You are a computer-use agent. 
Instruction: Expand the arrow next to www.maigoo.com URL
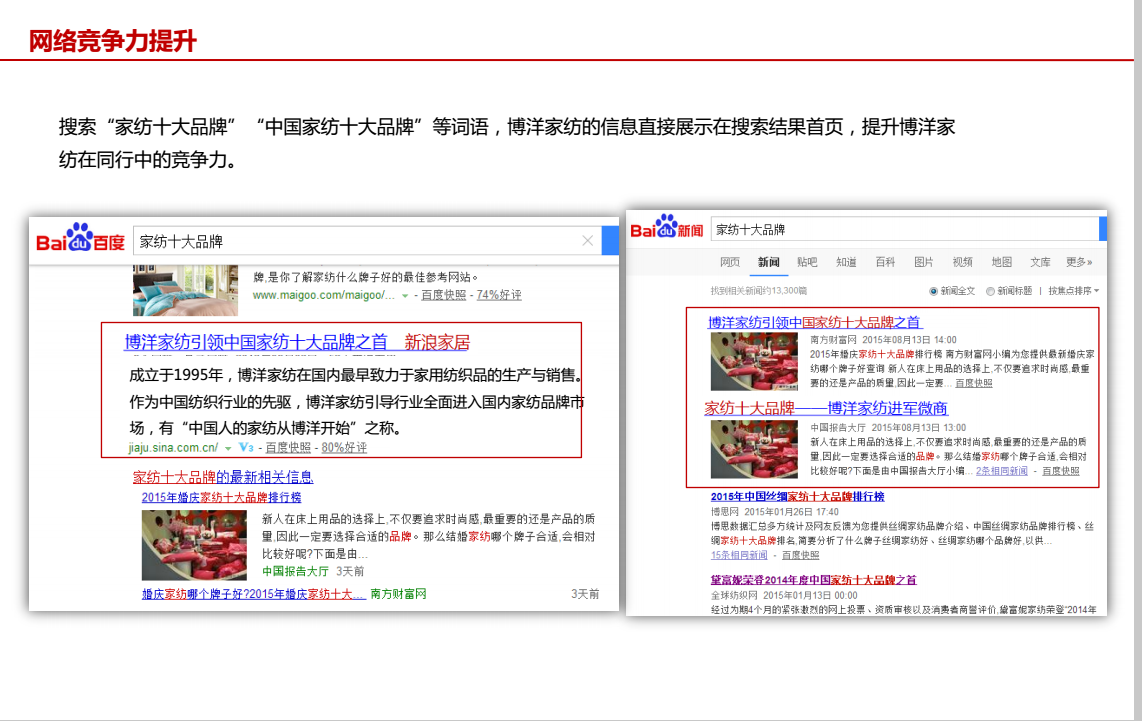coord(405,296)
